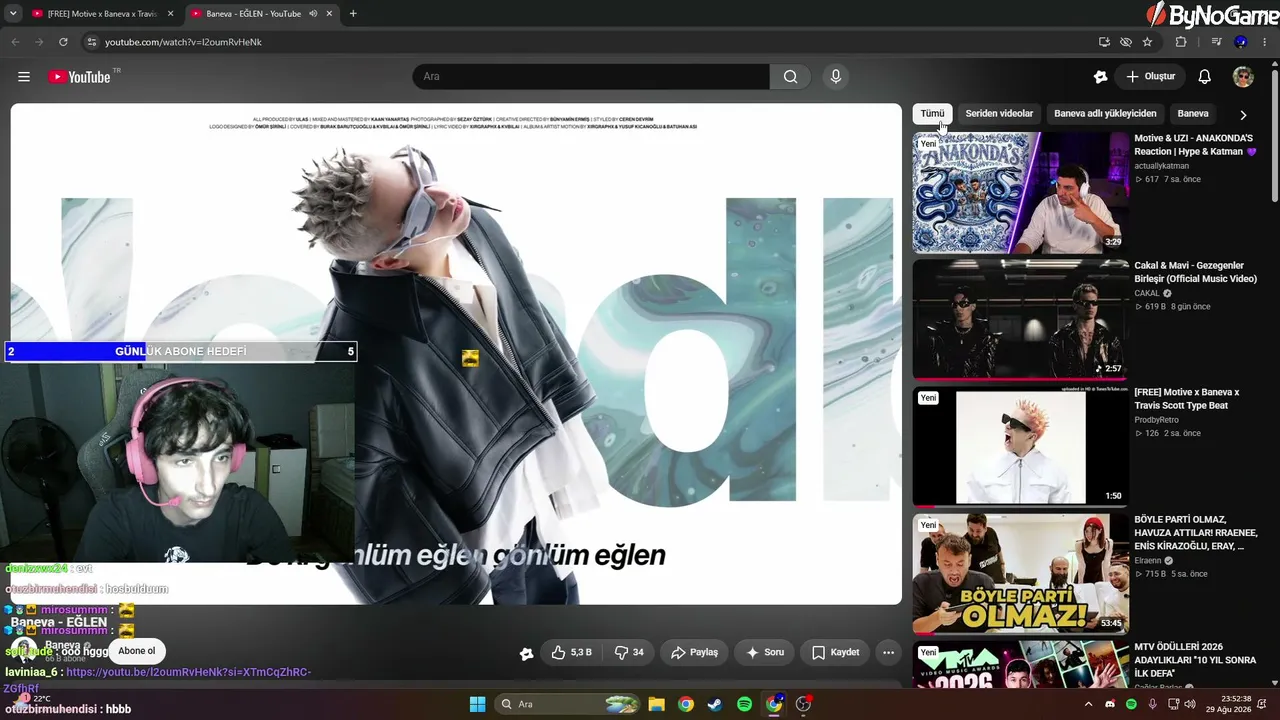1280x720 pixels.
Task: Mute the Baneva - EĞLEN tab audio
Action: tap(314, 14)
